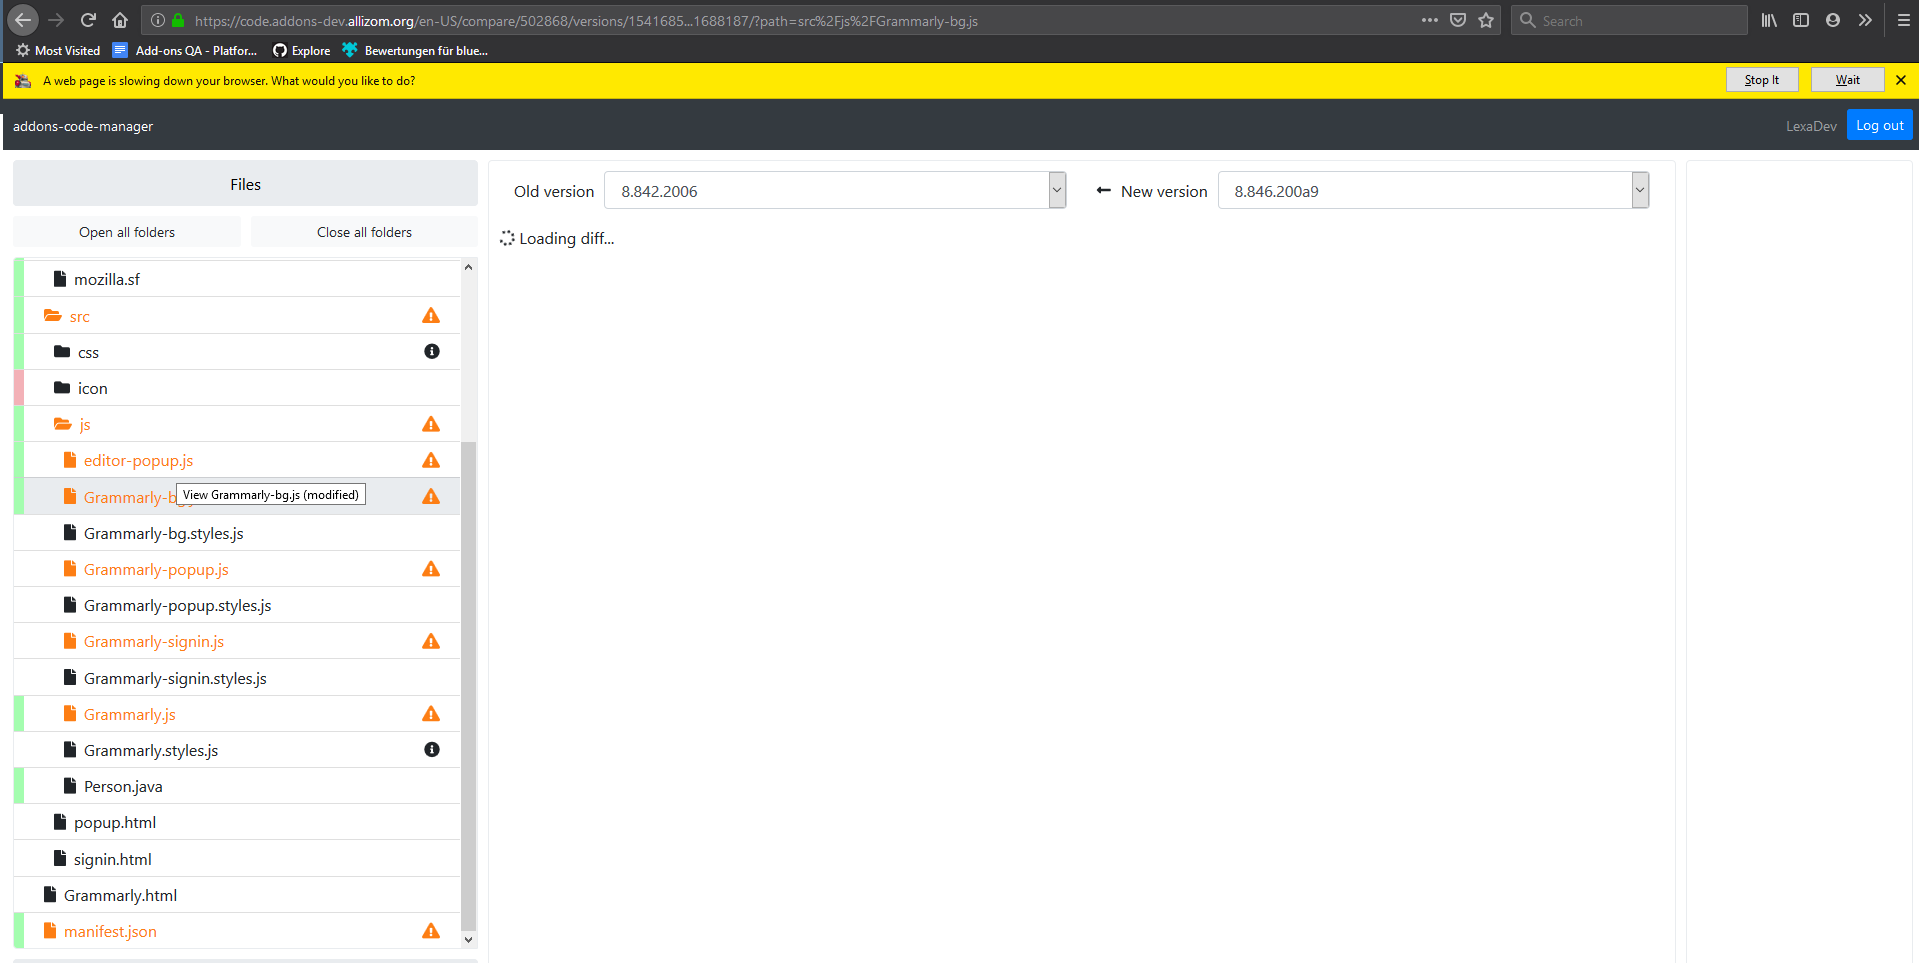Click warning icon next to manifest.json

431,931
